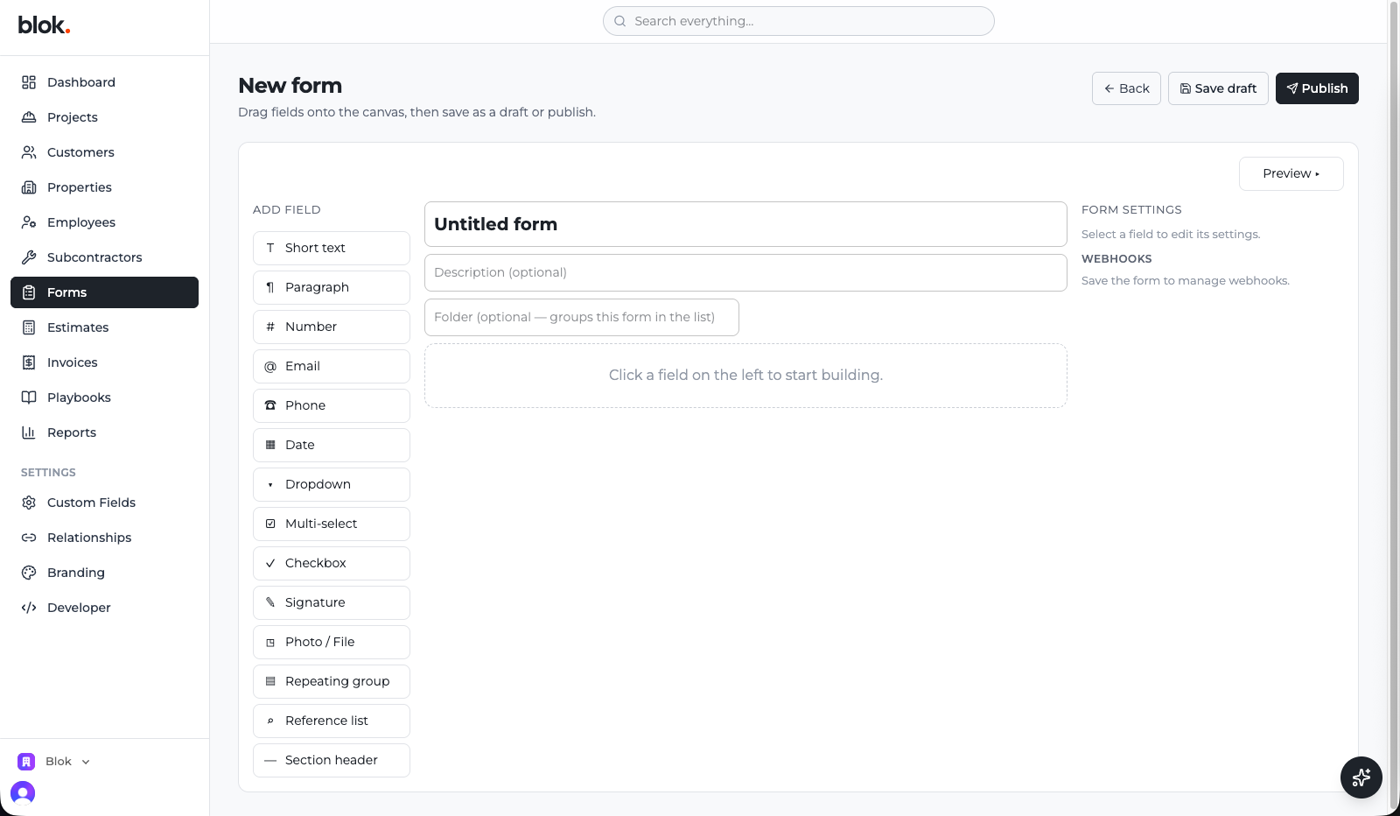The width and height of the screenshot is (1400, 816).
Task: Add a Date field
Action: coord(331,445)
